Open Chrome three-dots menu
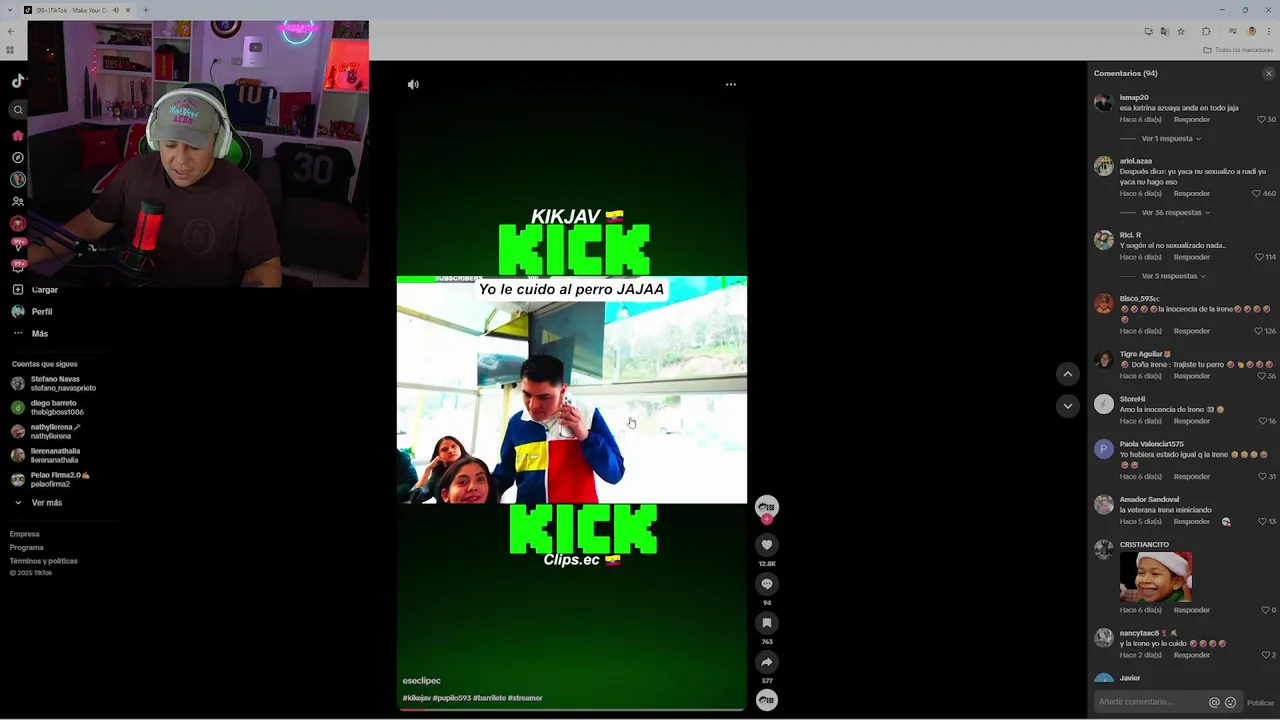The height and width of the screenshot is (720, 1280). [x=1269, y=31]
